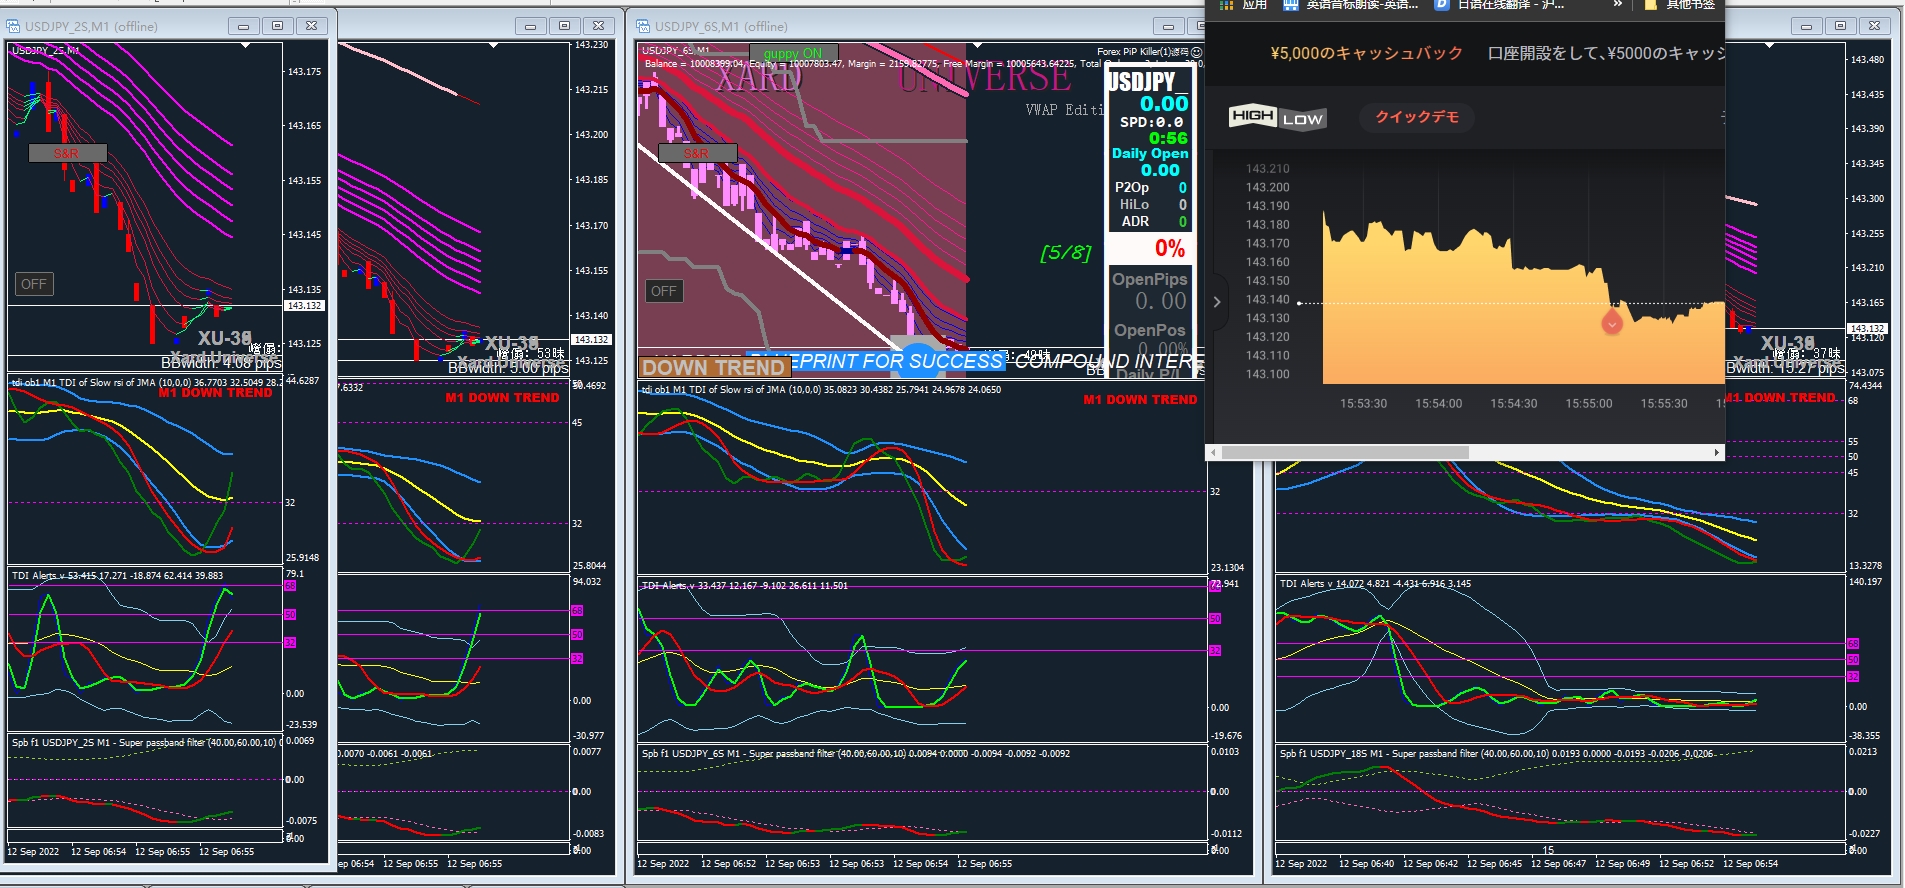This screenshot has height=888, width=1905.
Task: Open the 应用 apps grid bookmark icon
Action: (x=1227, y=5)
